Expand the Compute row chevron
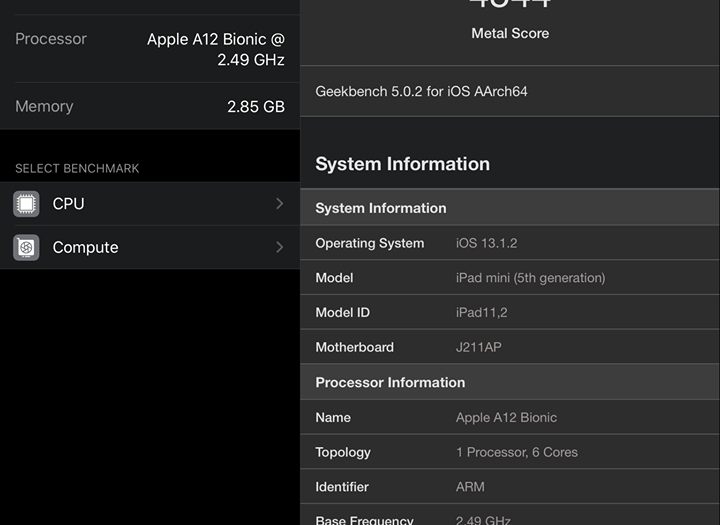This screenshot has height=525, width=720. click(x=279, y=248)
